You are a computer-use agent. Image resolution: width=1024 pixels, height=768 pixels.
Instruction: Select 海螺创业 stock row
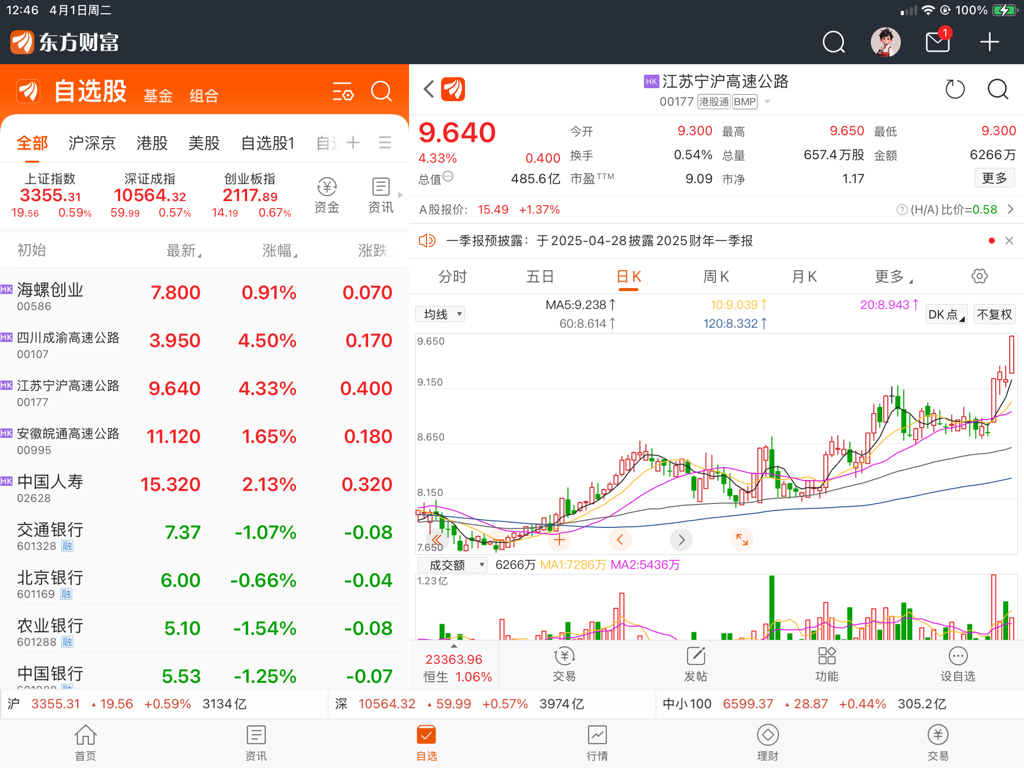[x=204, y=293]
